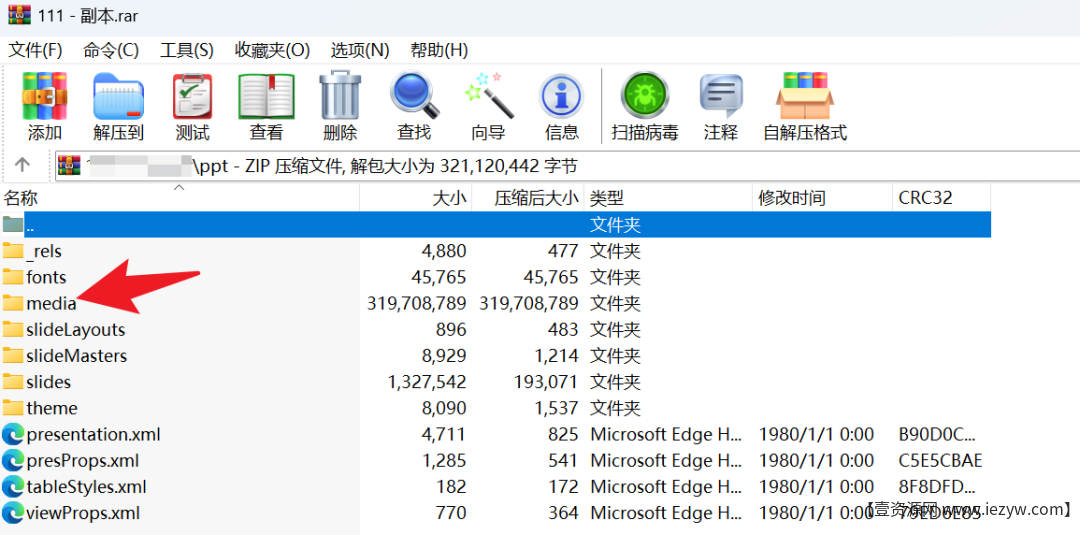Screen dimensions: 1080x535
Task: Click the 测试 (Test) toolbar icon
Action: point(192,96)
